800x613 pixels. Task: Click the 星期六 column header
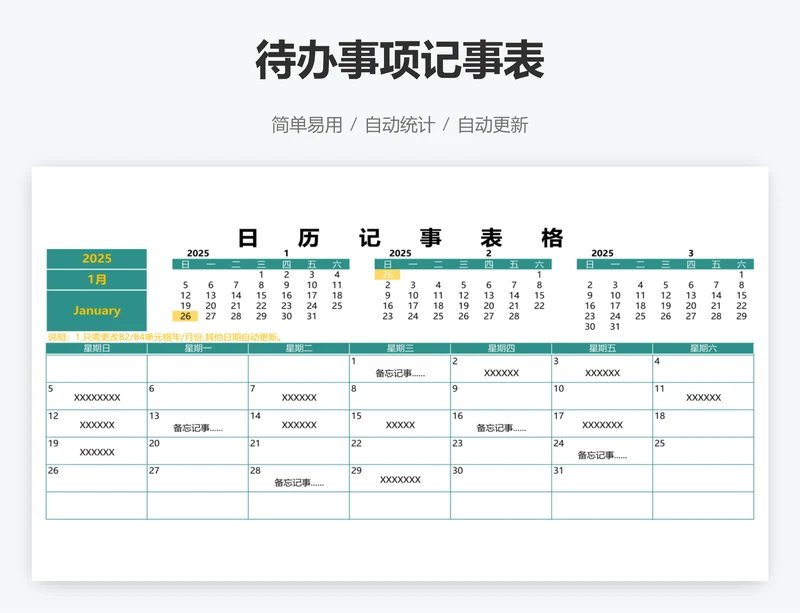[703, 348]
